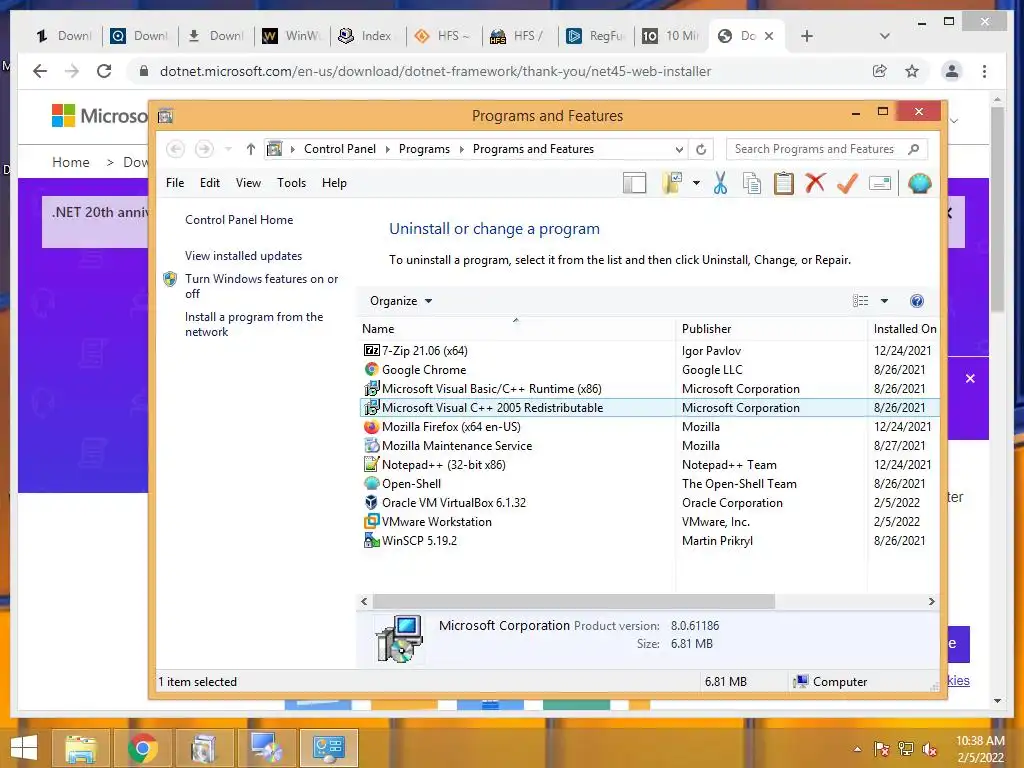
Task: Open the Help menu
Action: click(334, 183)
